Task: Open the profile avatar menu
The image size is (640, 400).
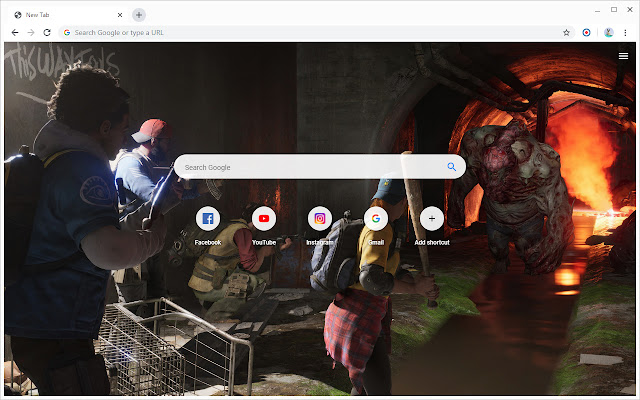Action: (609, 33)
